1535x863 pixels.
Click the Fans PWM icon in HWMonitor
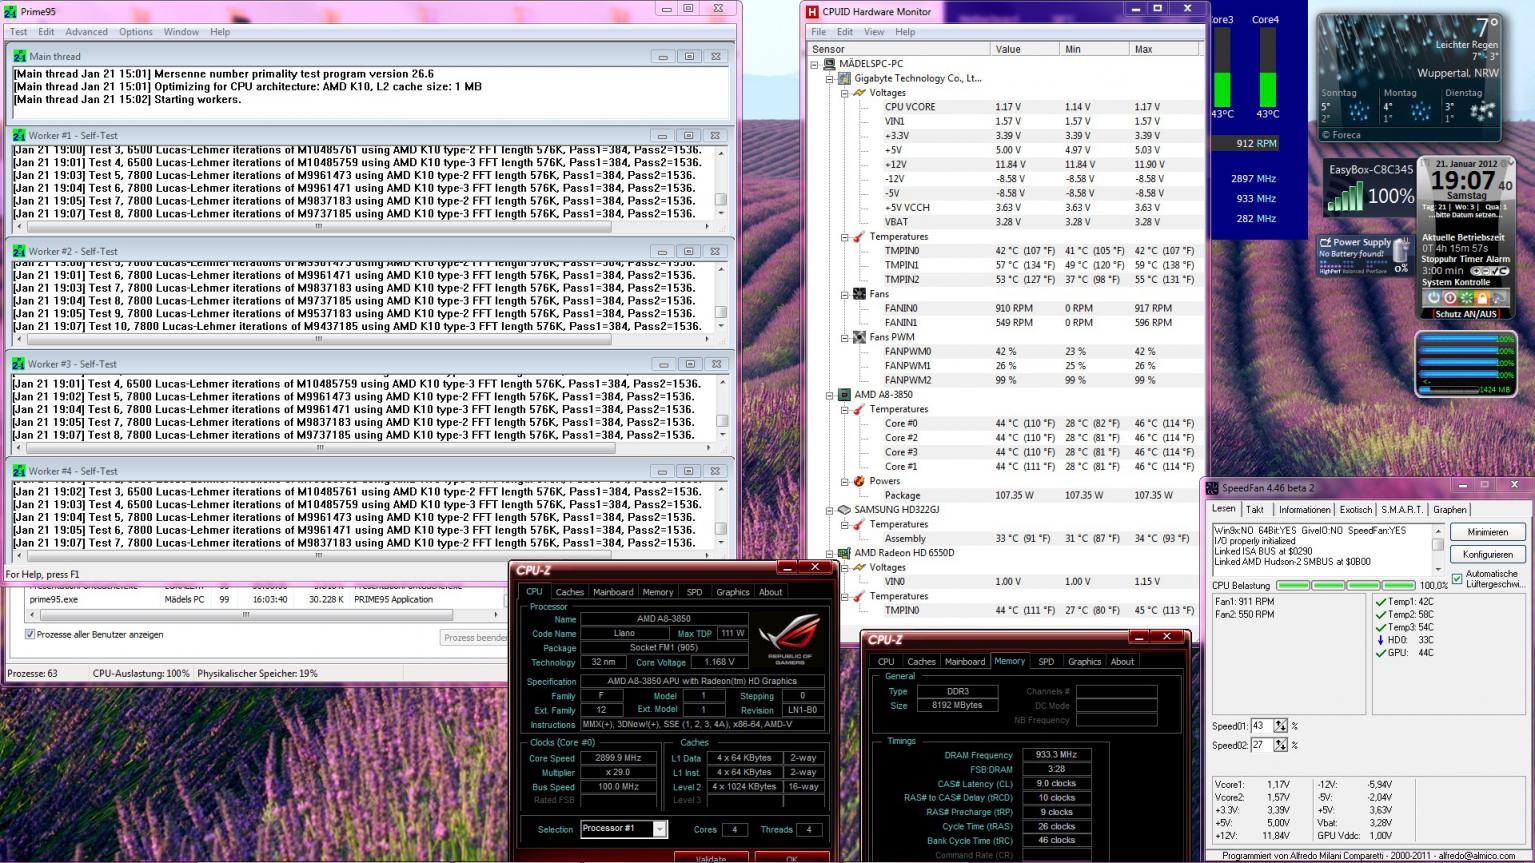[859, 337]
